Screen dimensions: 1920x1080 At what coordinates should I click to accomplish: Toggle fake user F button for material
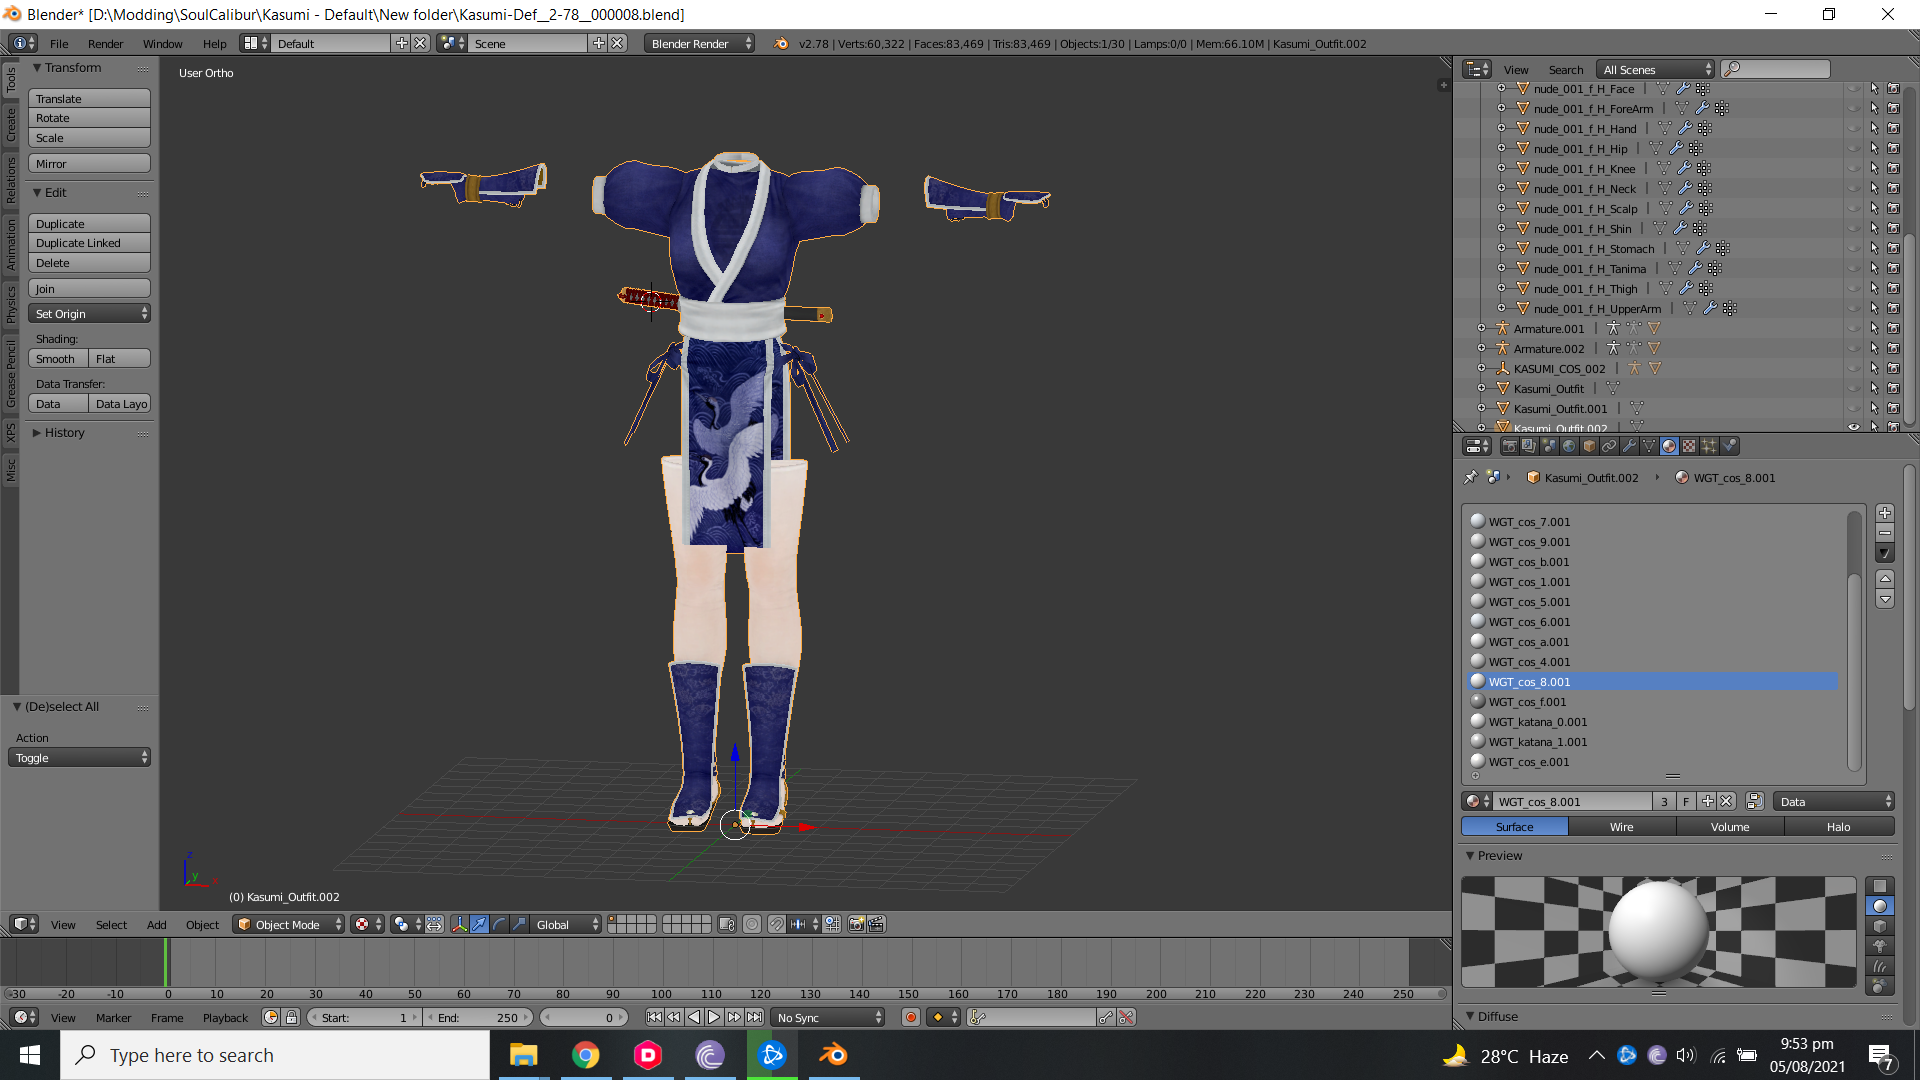click(1686, 802)
